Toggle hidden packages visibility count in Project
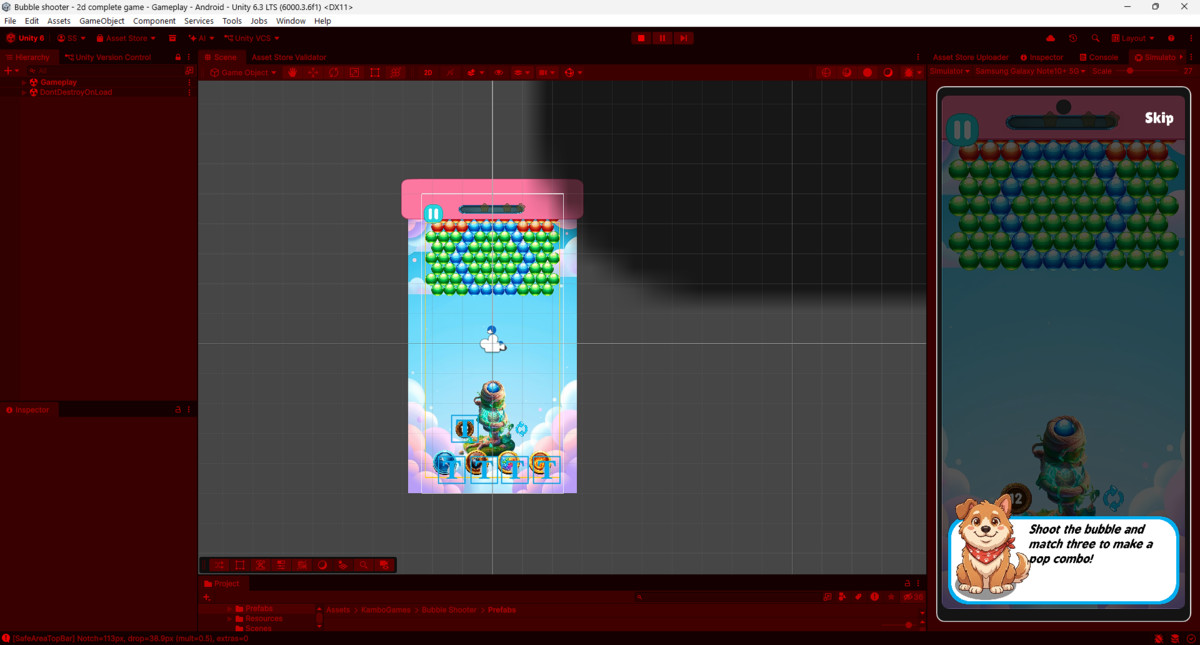This screenshot has height=645, width=1200. (x=912, y=597)
